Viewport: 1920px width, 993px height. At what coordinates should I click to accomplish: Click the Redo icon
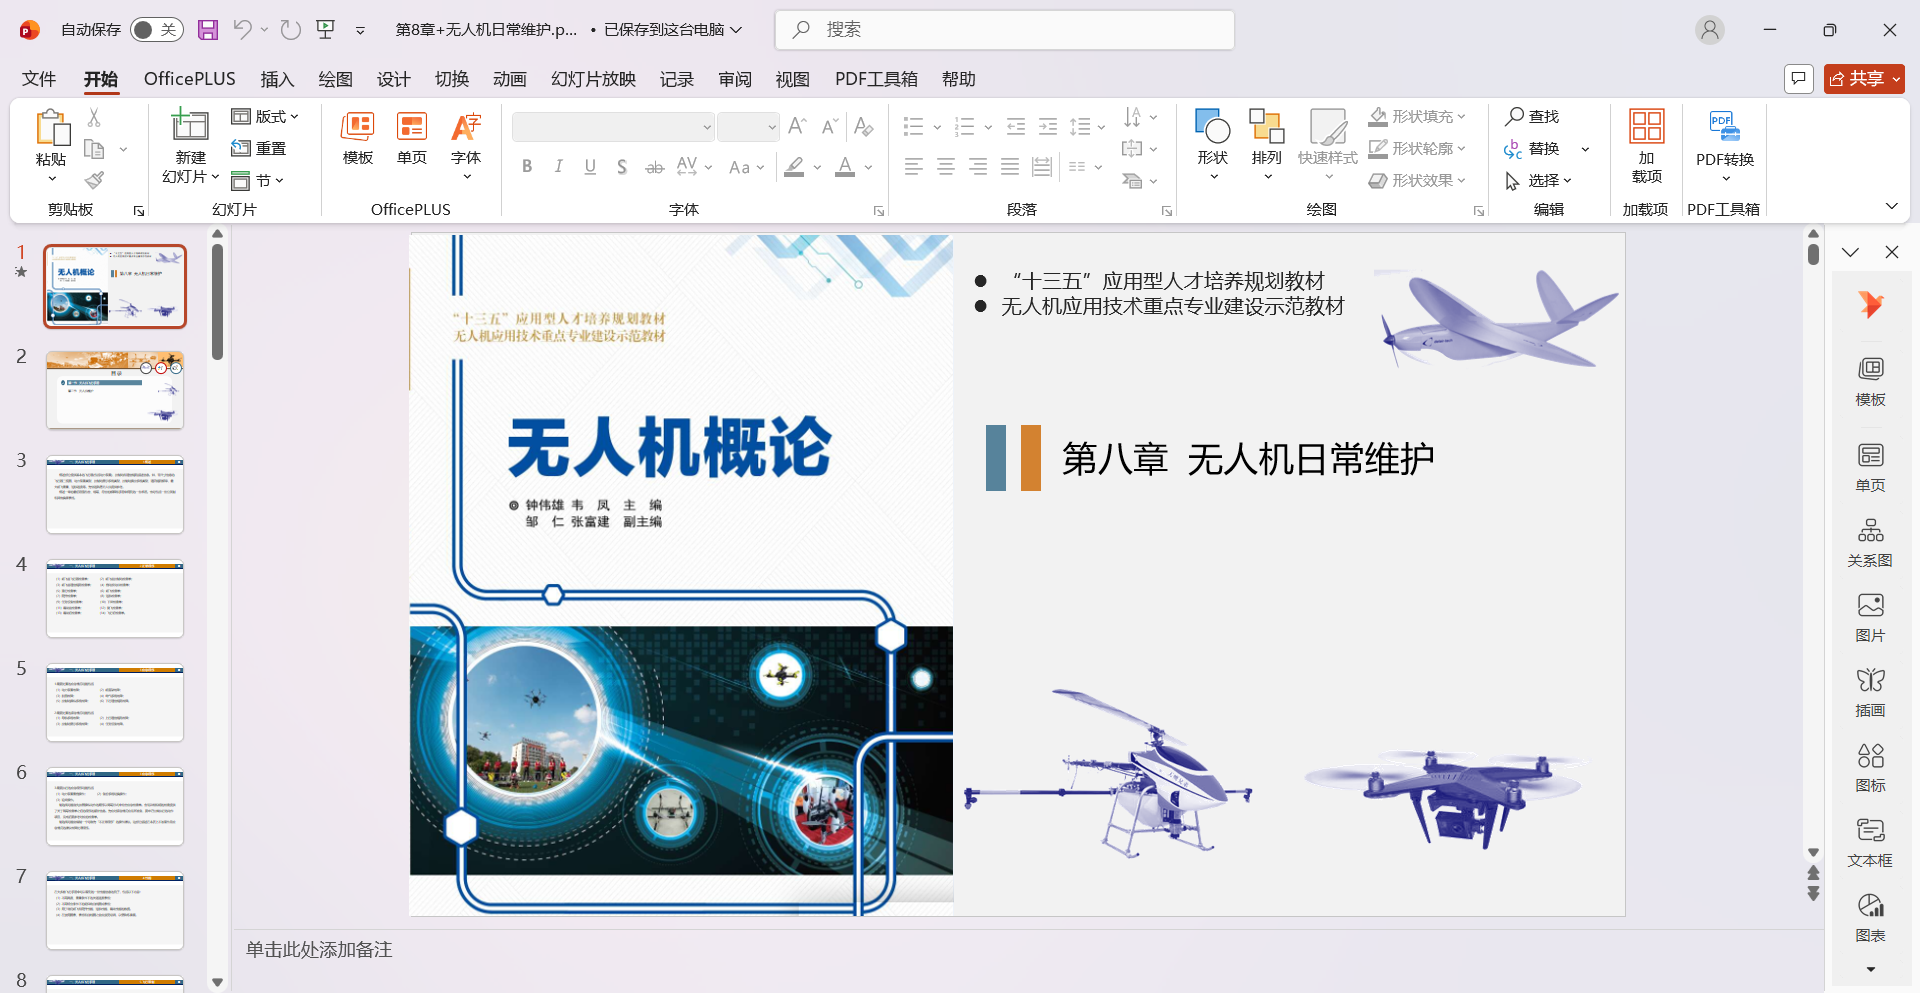[x=290, y=30]
